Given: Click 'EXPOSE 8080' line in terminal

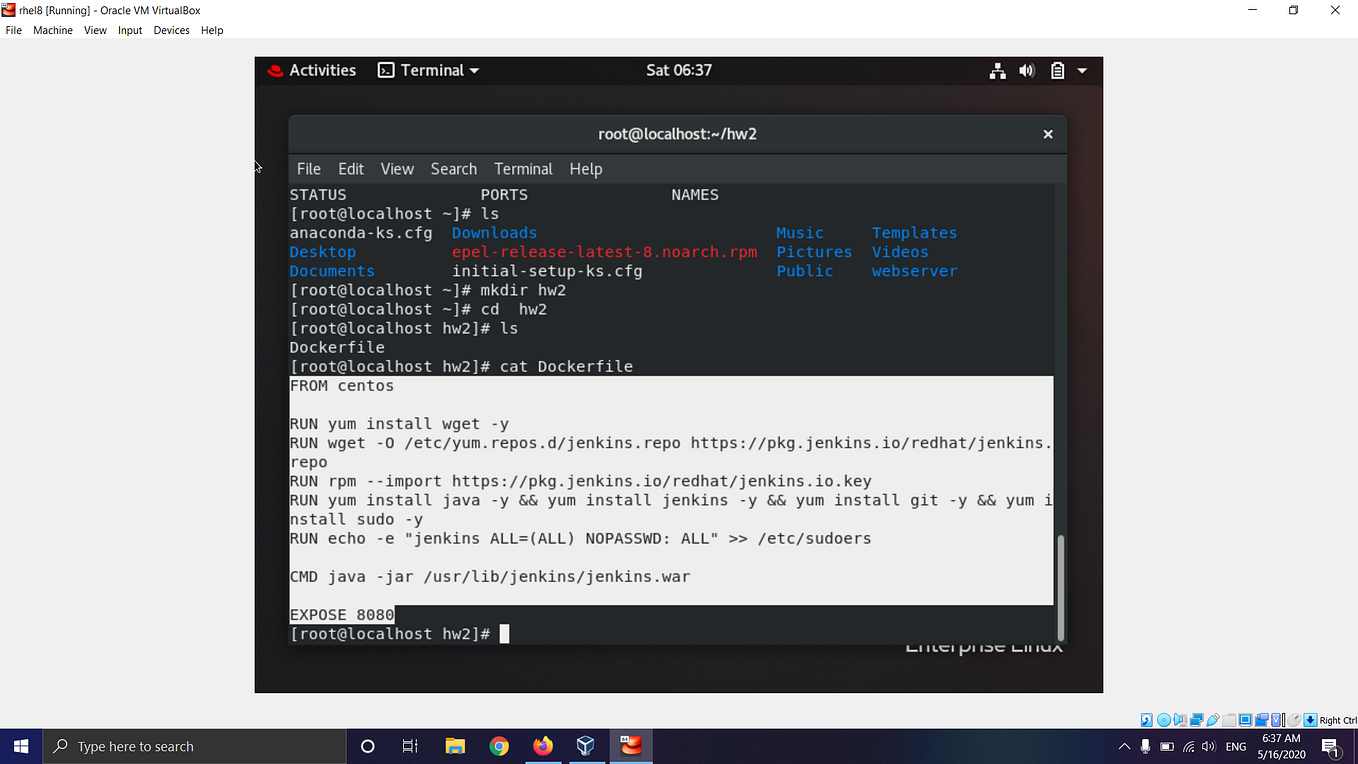Looking at the screenshot, I should point(342,615).
